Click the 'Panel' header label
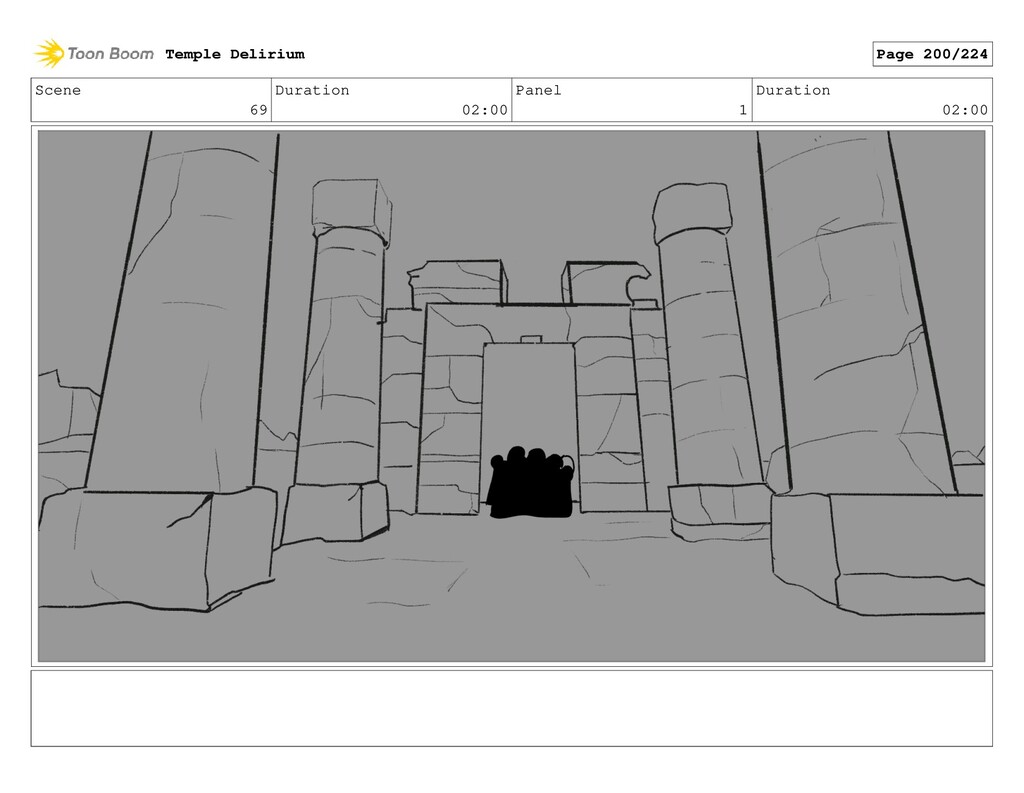This screenshot has width=1024, height=793. (x=538, y=90)
